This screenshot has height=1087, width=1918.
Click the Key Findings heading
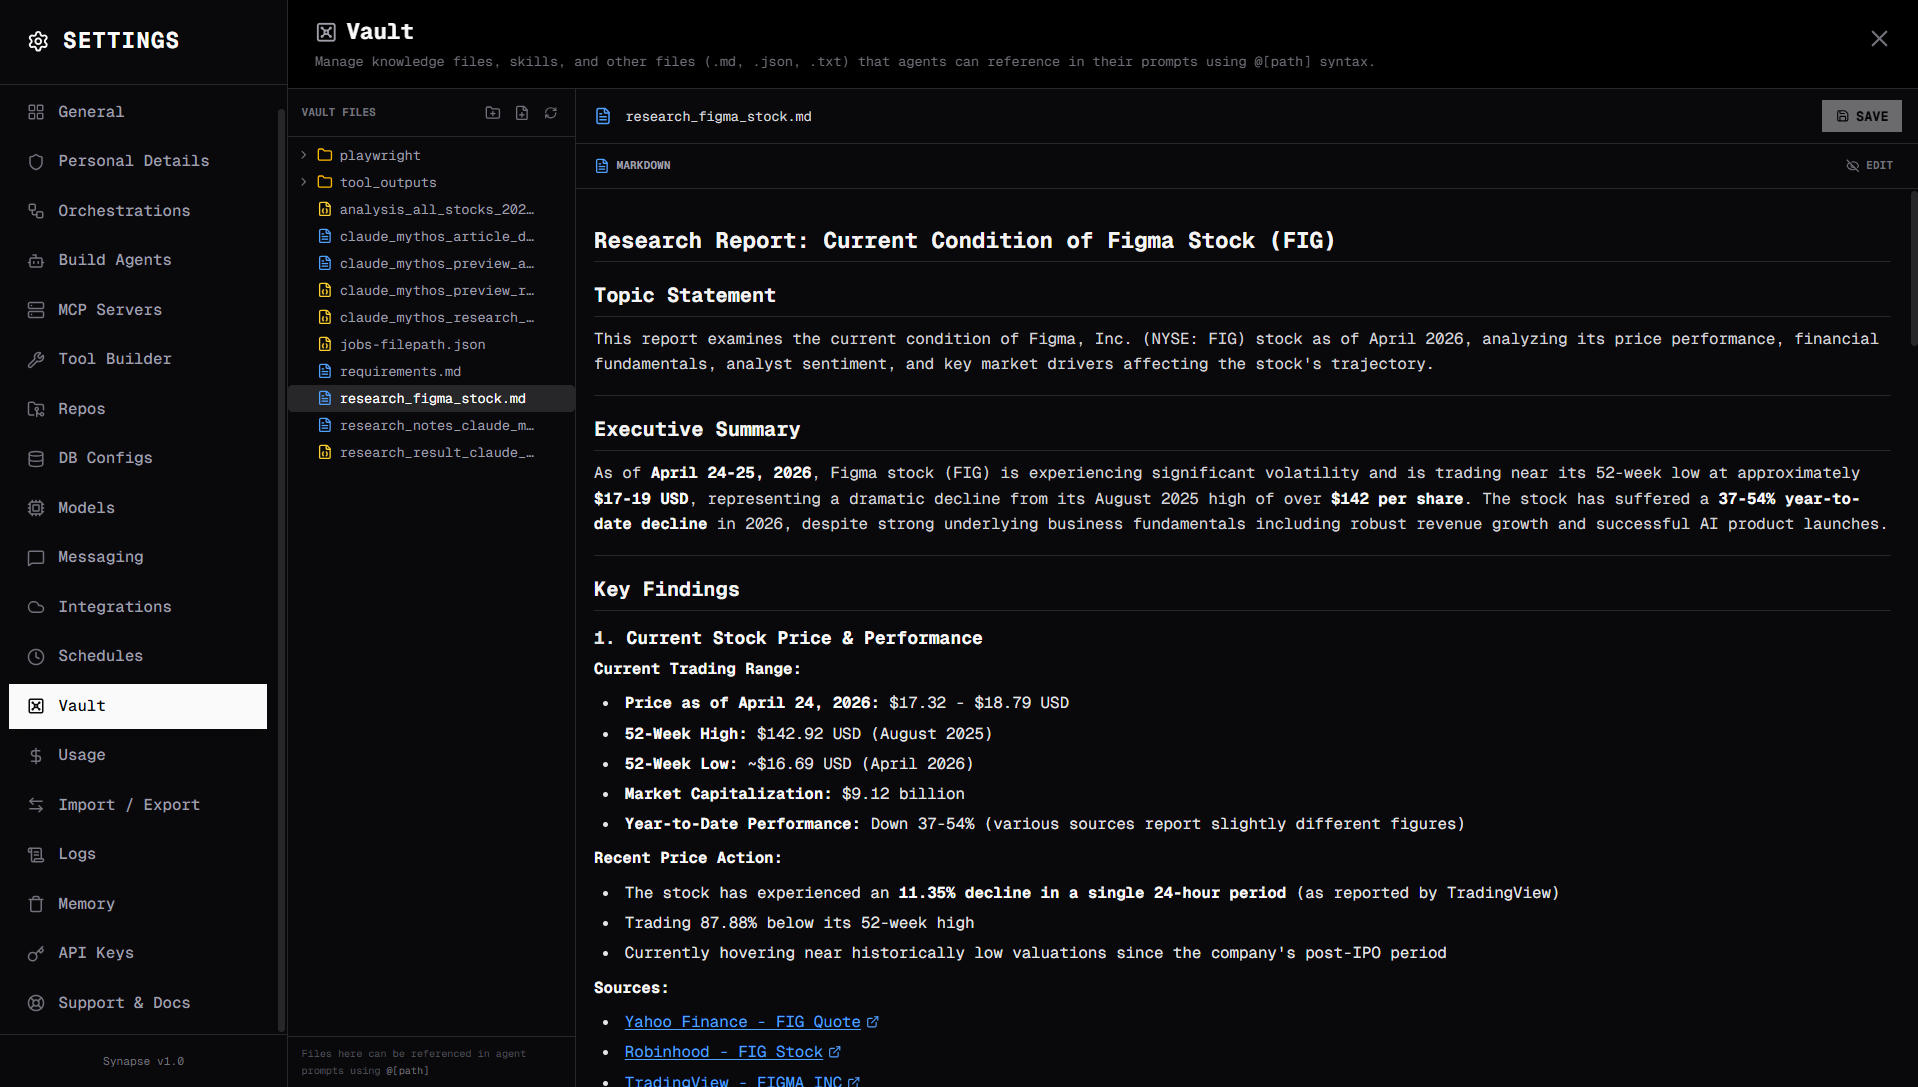point(666,589)
